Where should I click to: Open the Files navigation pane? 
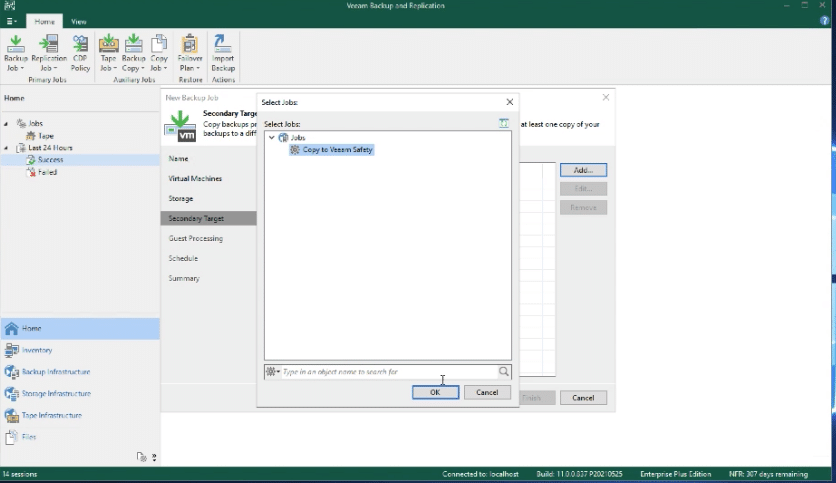(80, 437)
